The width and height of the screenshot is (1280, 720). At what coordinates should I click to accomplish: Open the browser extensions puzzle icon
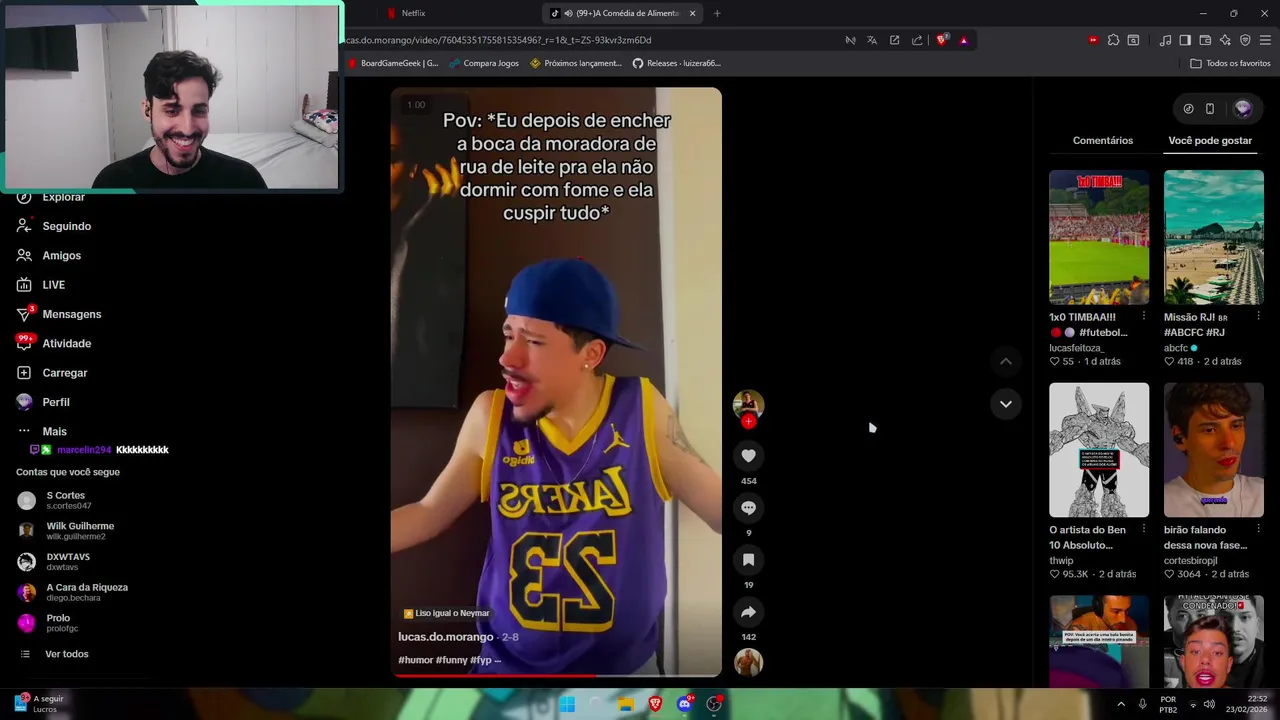(1113, 40)
